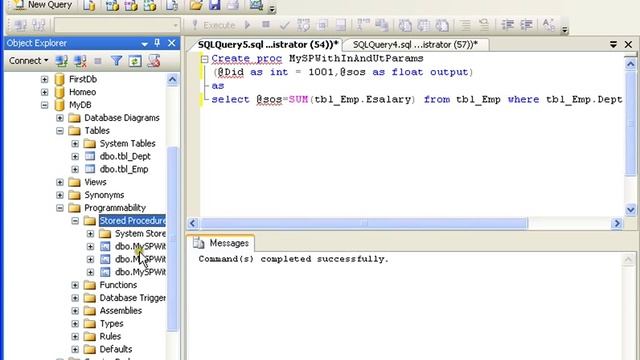Select the dbo.tbl_Emp table
Viewport: 640px width, 360px height.
coord(124,169)
